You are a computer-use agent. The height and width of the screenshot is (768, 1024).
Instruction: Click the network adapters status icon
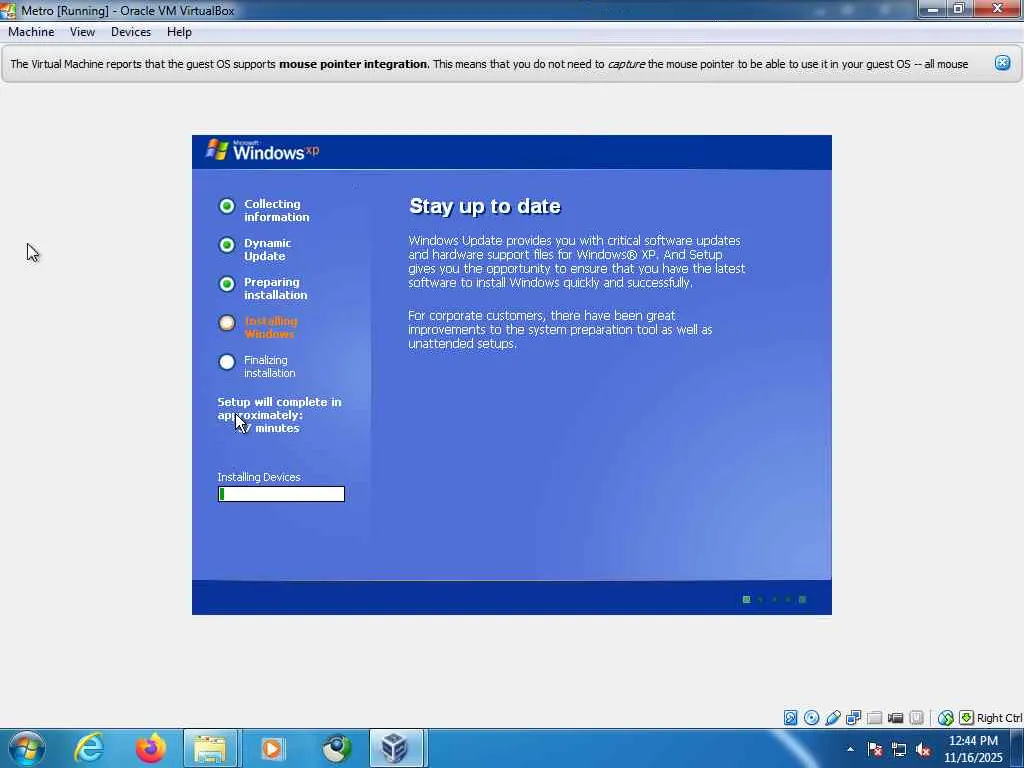(x=853, y=718)
